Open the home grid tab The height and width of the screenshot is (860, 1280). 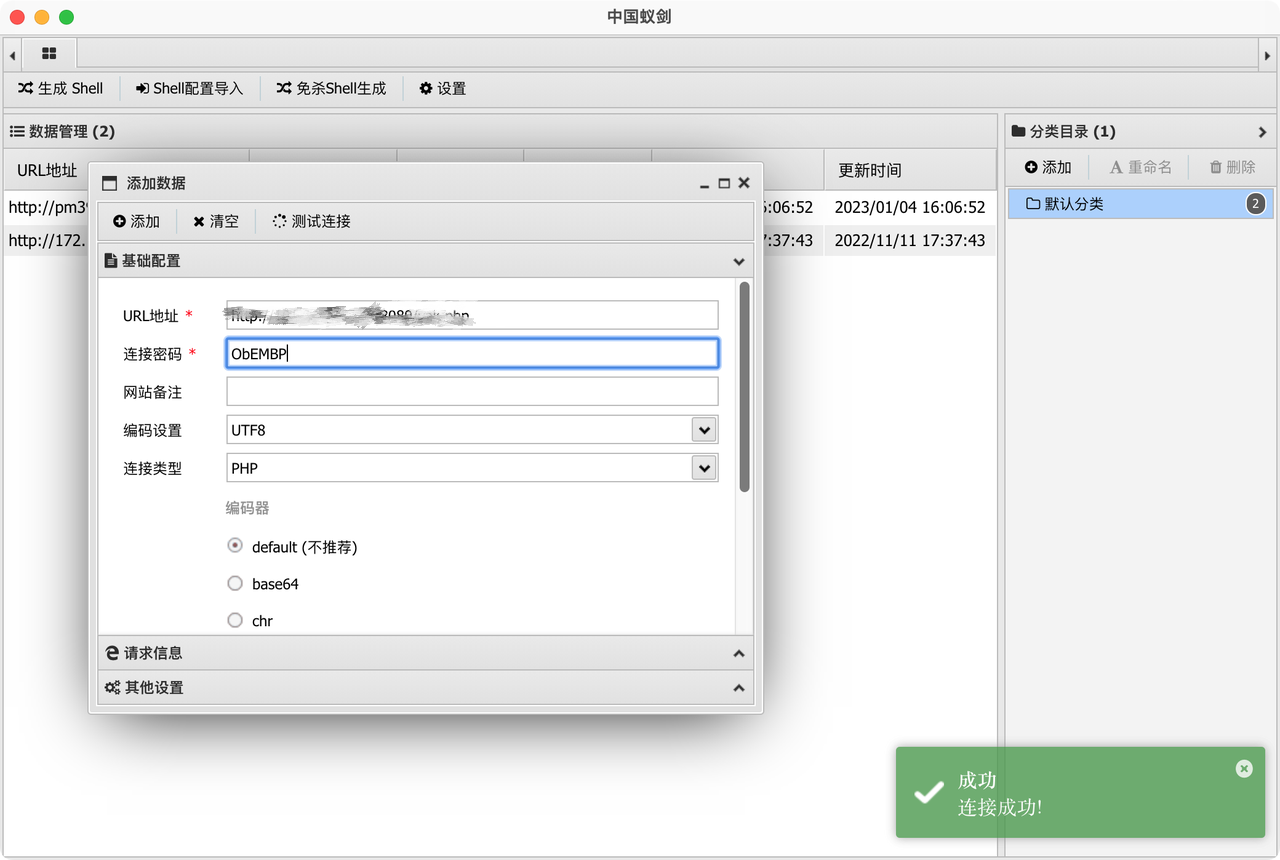coord(50,54)
